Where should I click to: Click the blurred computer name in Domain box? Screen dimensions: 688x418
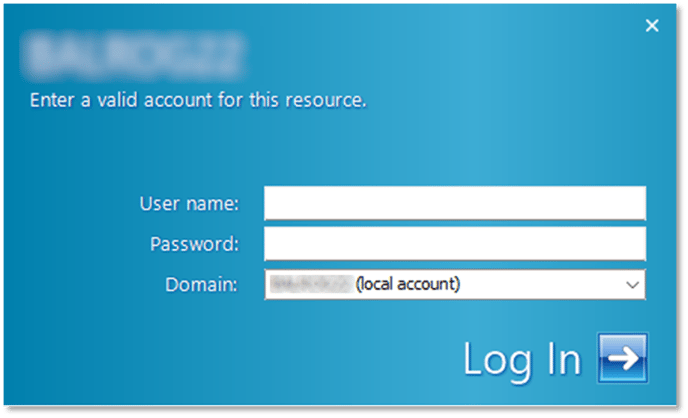click(312, 284)
